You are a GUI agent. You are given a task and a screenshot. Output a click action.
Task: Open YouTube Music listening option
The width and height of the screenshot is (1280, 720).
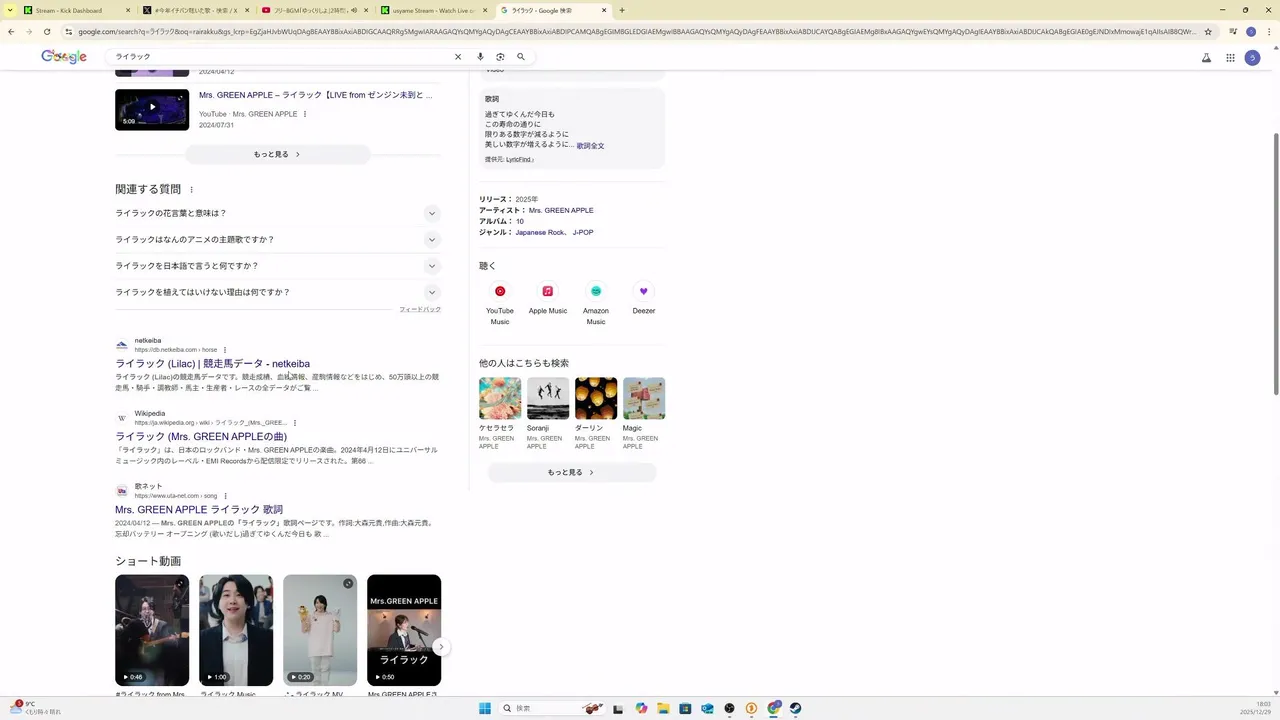[x=500, y=303]
